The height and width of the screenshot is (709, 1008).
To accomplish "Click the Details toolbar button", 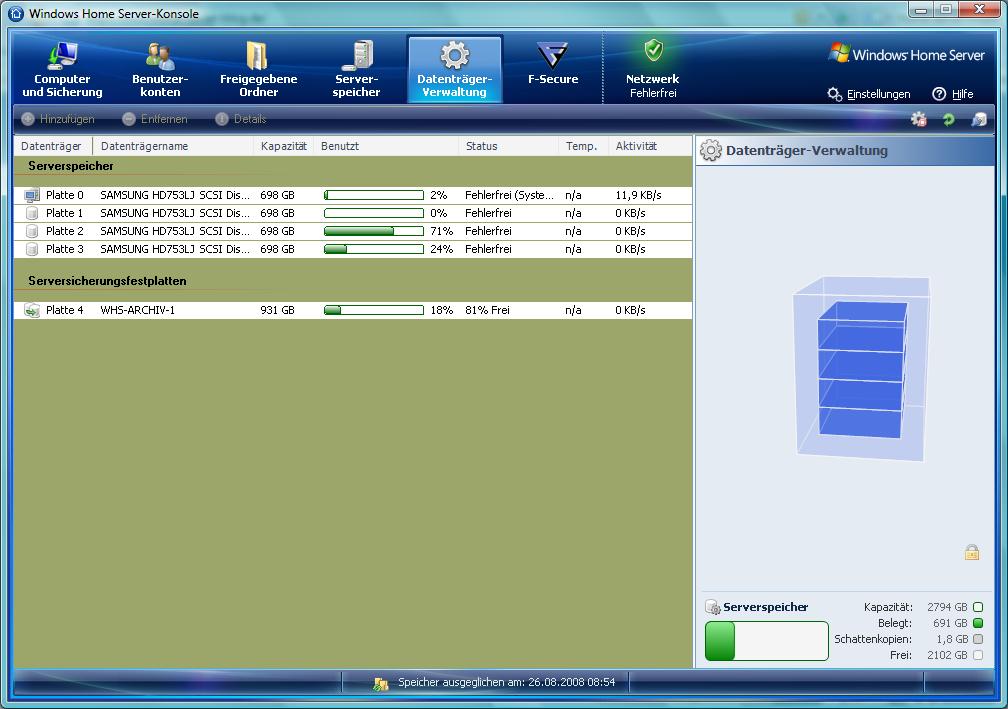I will pyautogui.click(x=241, y=119).
